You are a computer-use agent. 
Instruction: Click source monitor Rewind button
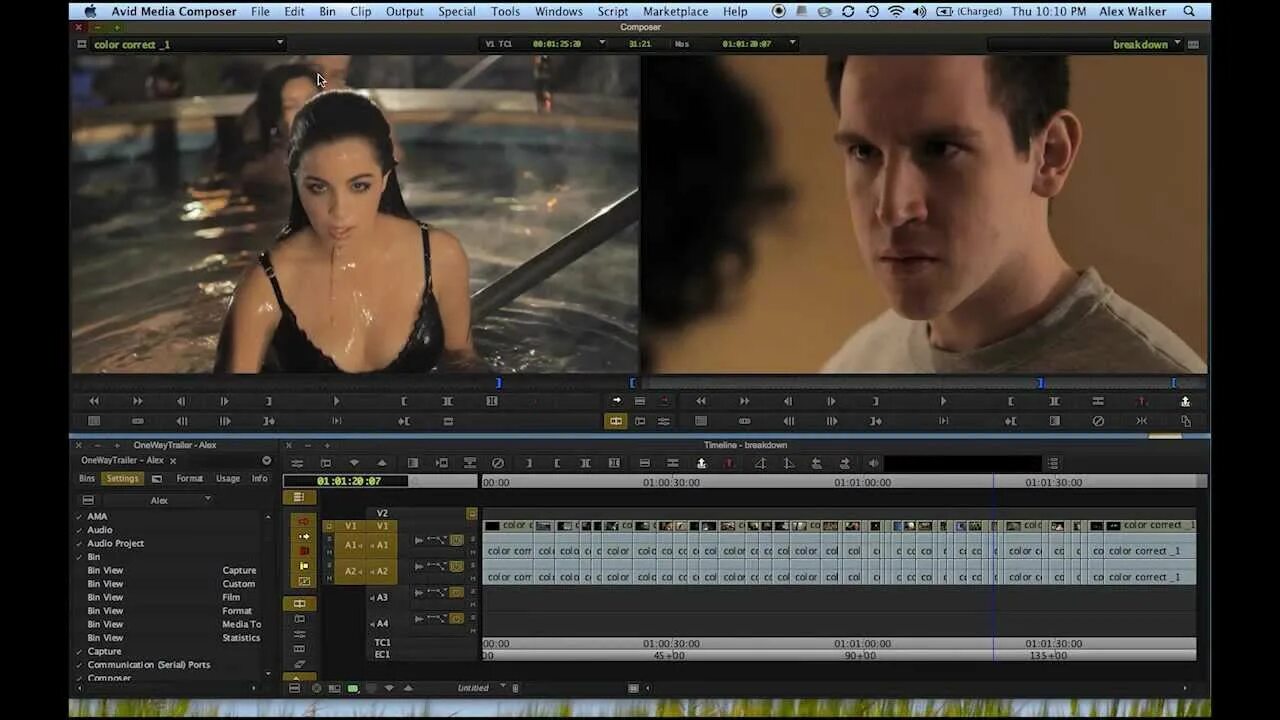[94, 401]
